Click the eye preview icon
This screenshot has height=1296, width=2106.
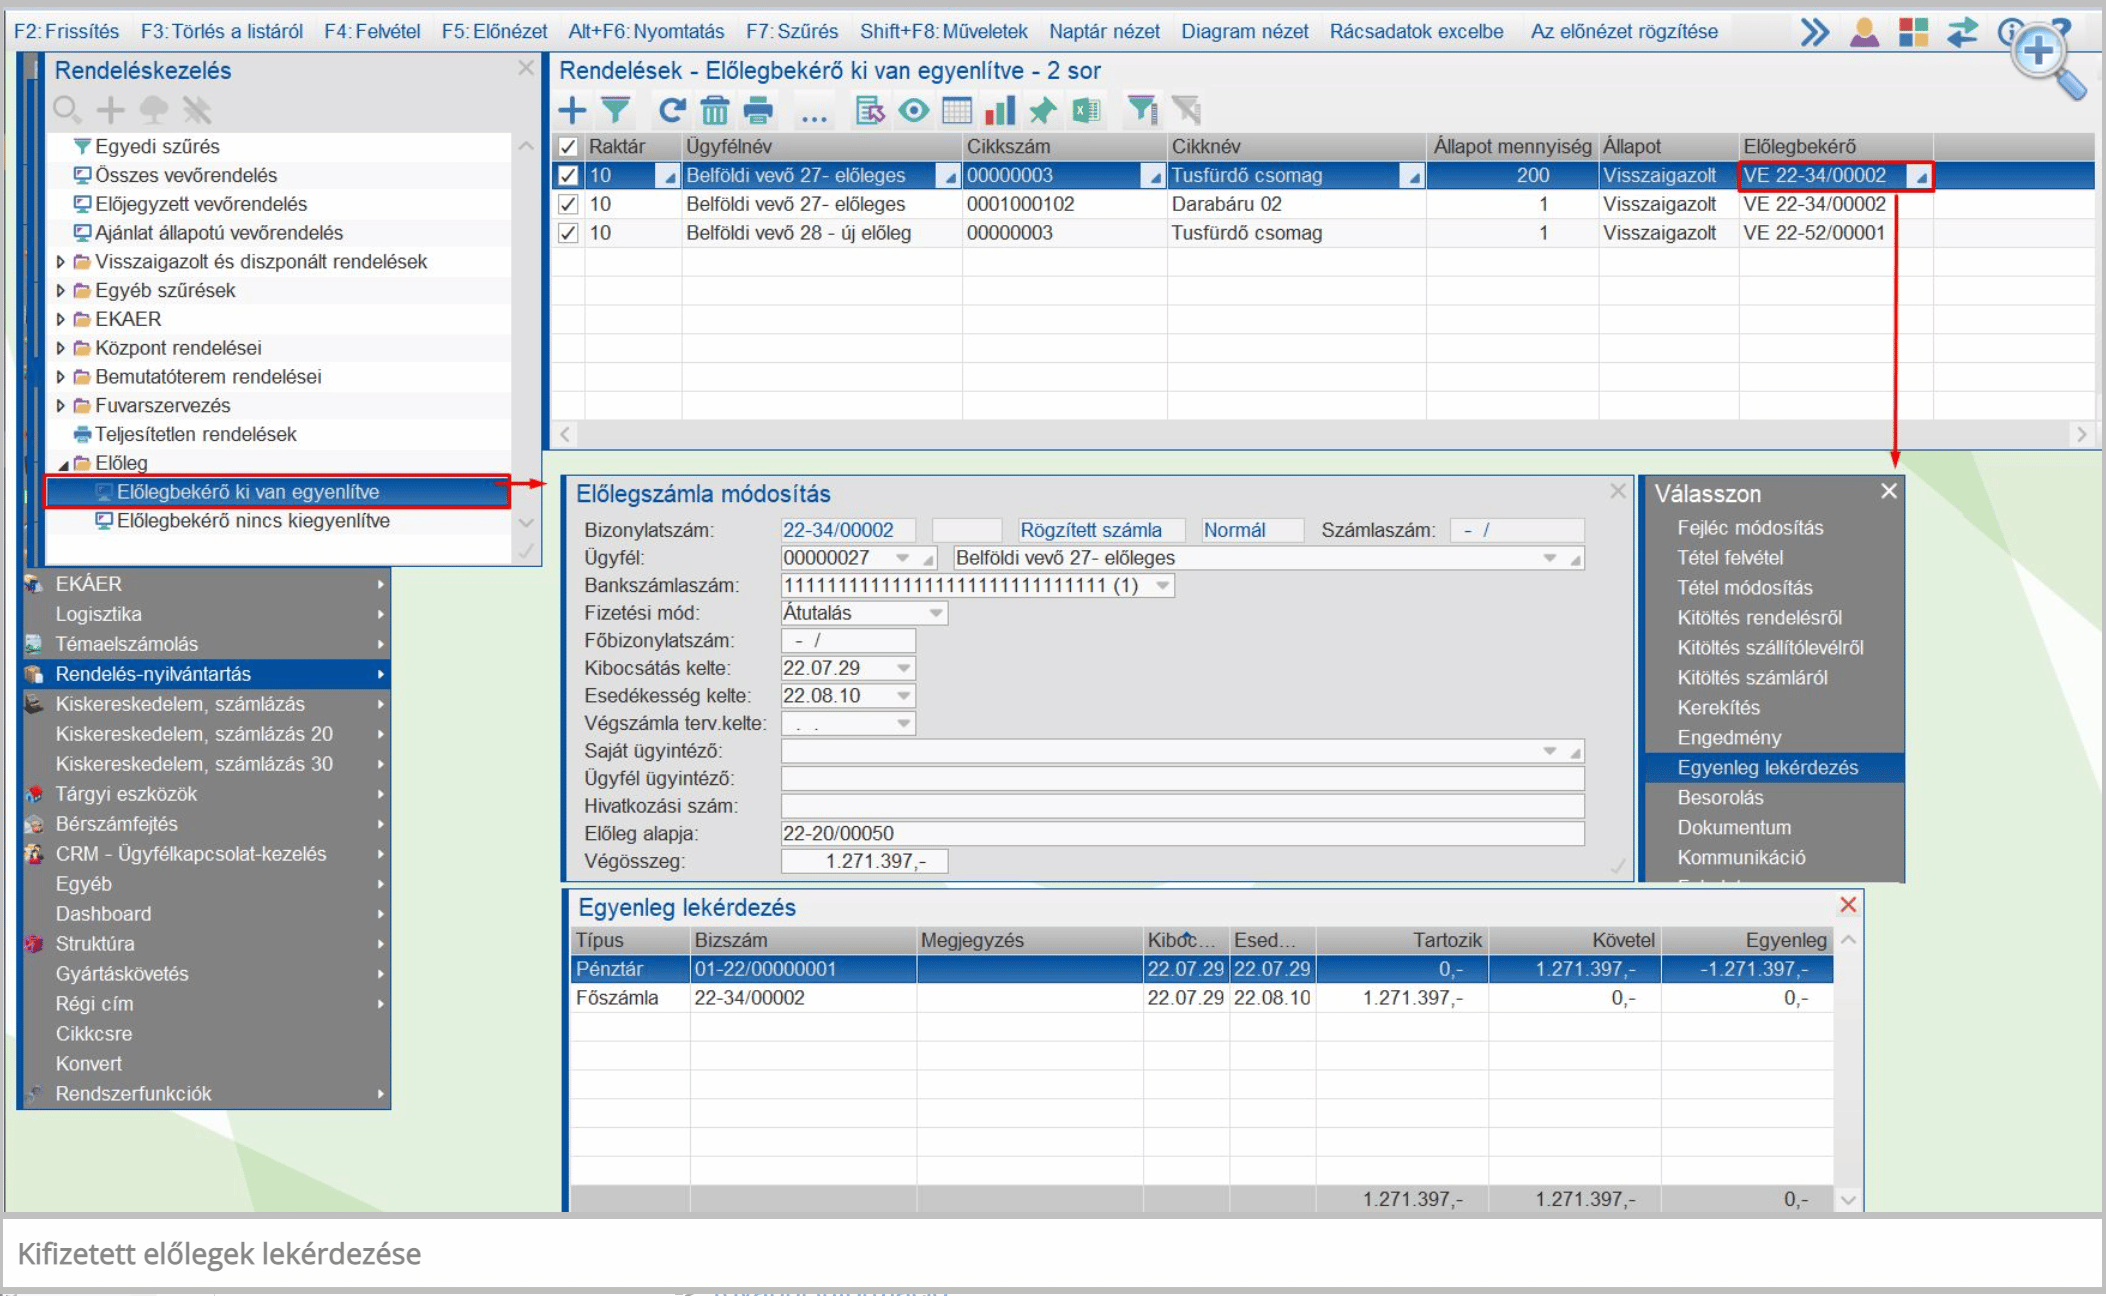(913, 110)
